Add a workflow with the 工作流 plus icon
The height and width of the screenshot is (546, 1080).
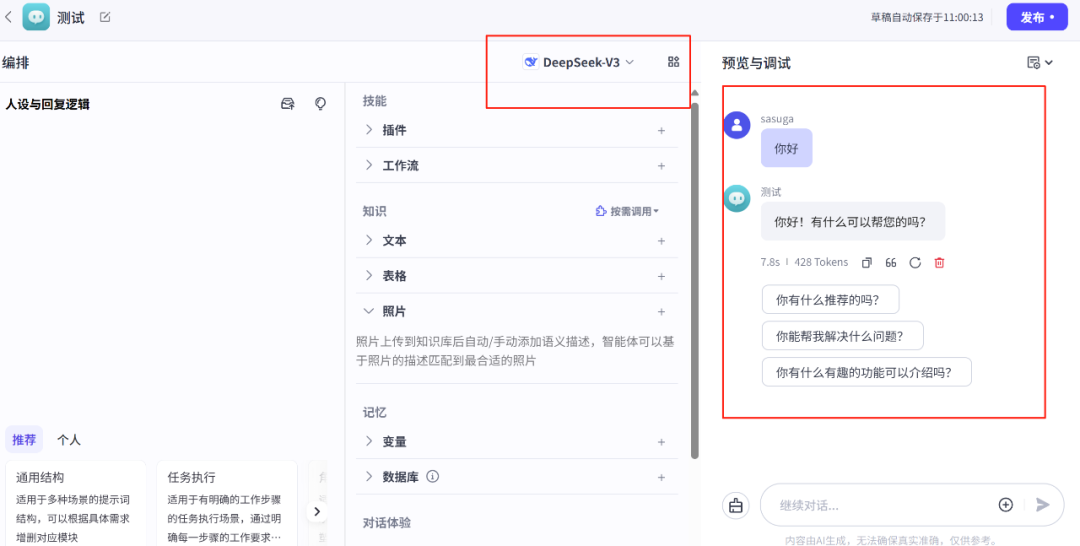point(661,166)
